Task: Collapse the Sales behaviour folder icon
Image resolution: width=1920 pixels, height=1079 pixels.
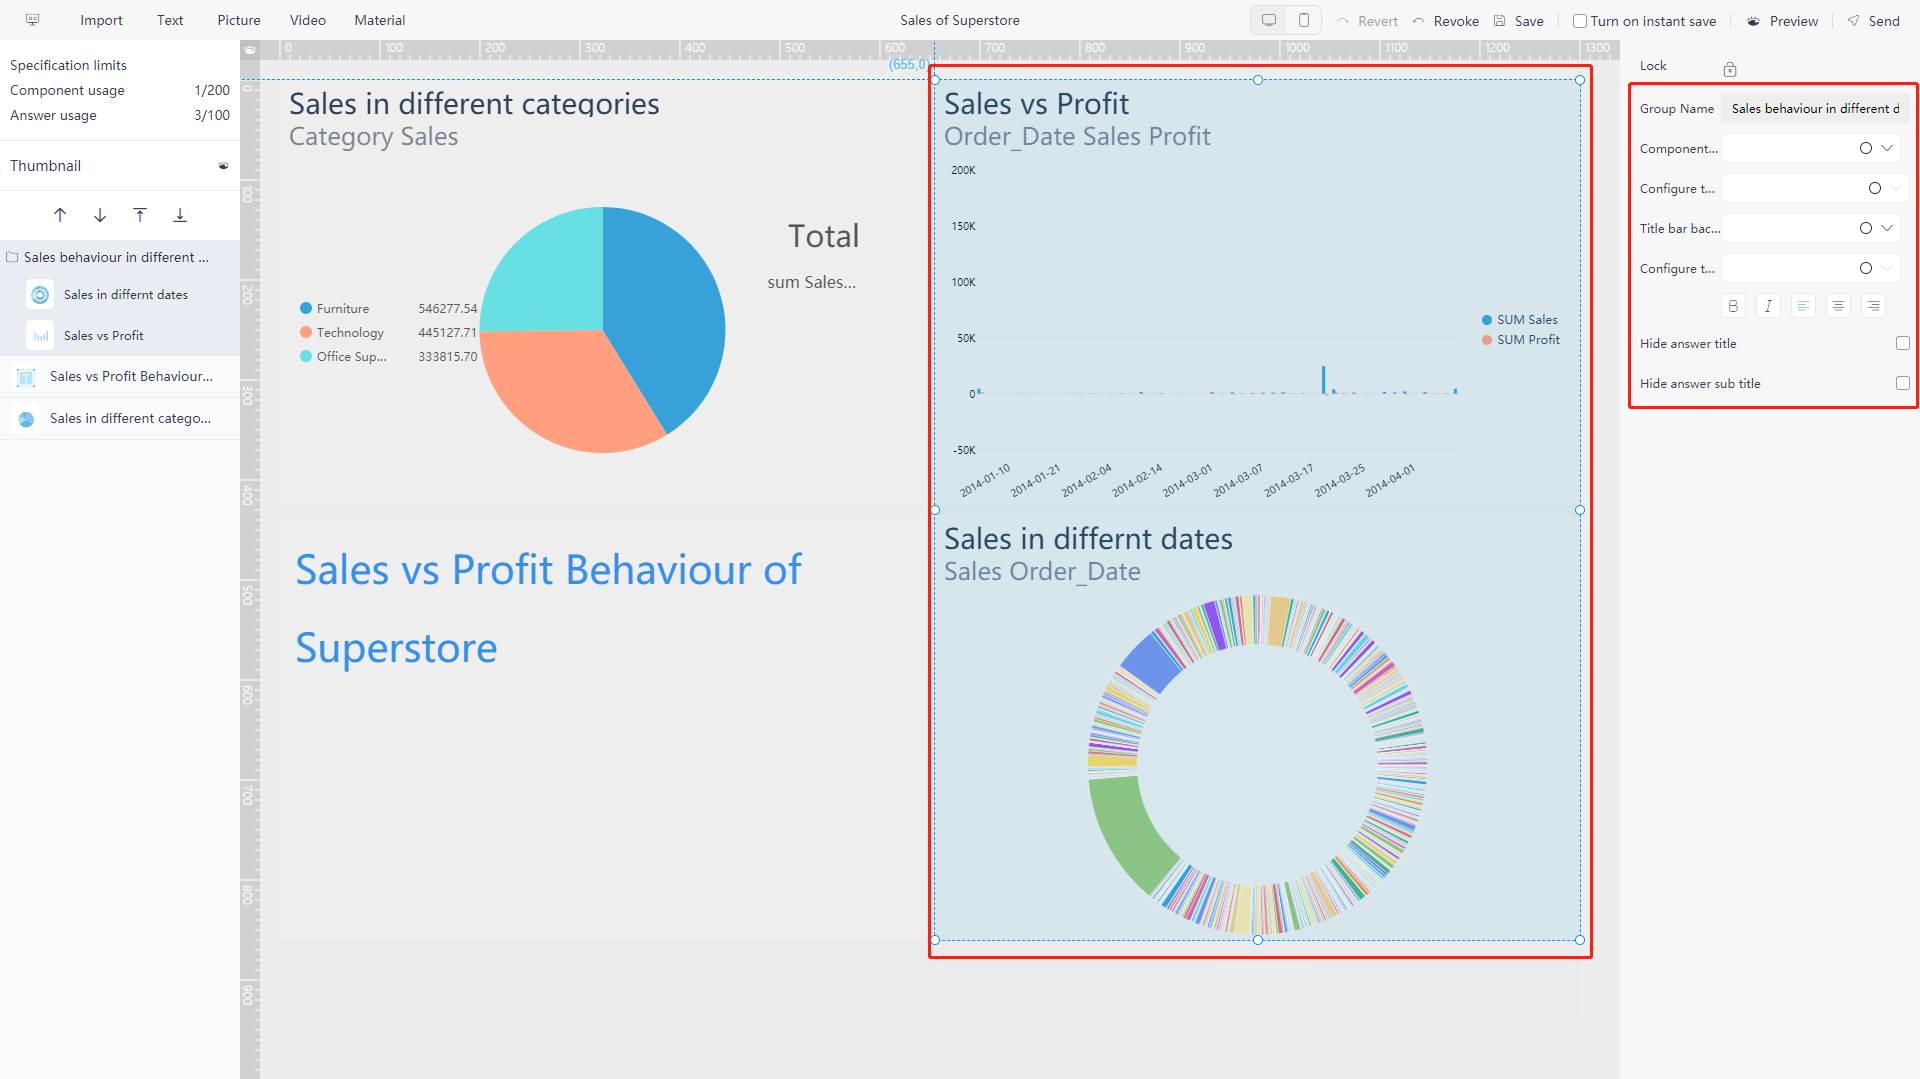Action: 13,257
